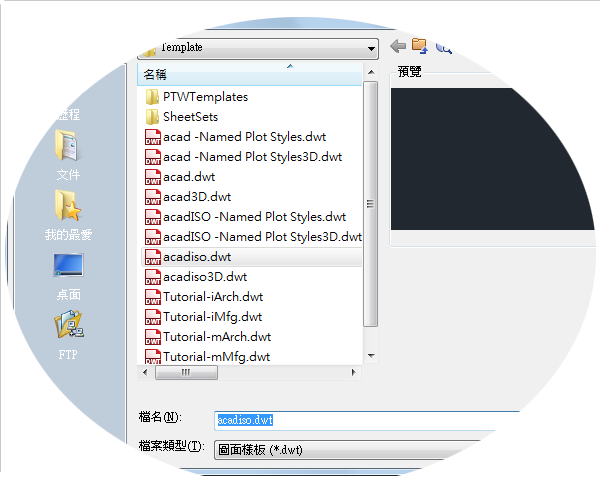Select Tutorial-iArch.dwt template
This screenshot has height=500, width=613.
204,297
